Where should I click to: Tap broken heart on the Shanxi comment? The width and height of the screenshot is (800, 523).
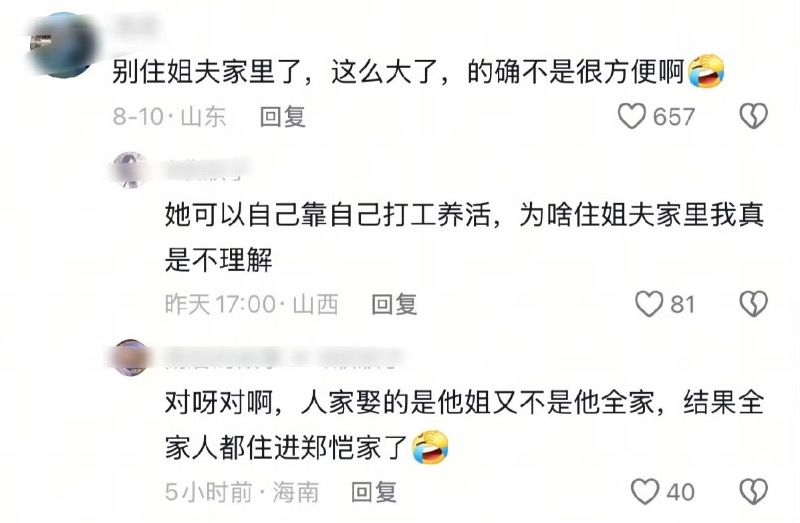click(754, 304)
